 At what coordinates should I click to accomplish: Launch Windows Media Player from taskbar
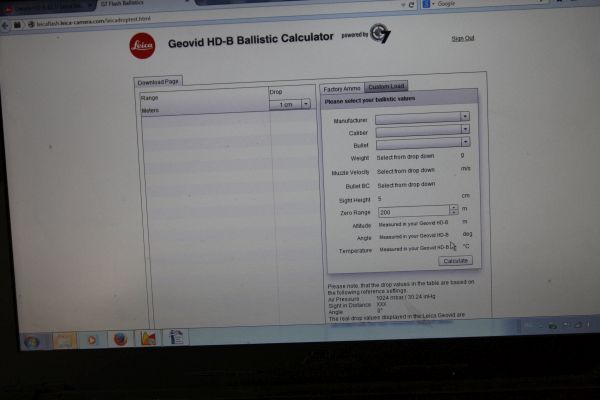(92, 340)
